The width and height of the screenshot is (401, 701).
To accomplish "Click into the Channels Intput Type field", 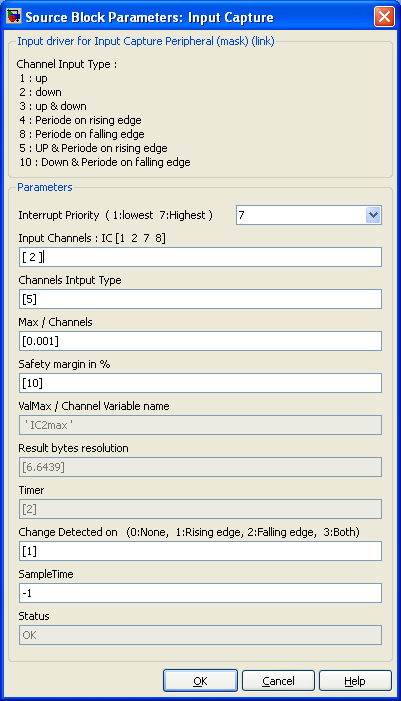I will [x=200, y=299].
